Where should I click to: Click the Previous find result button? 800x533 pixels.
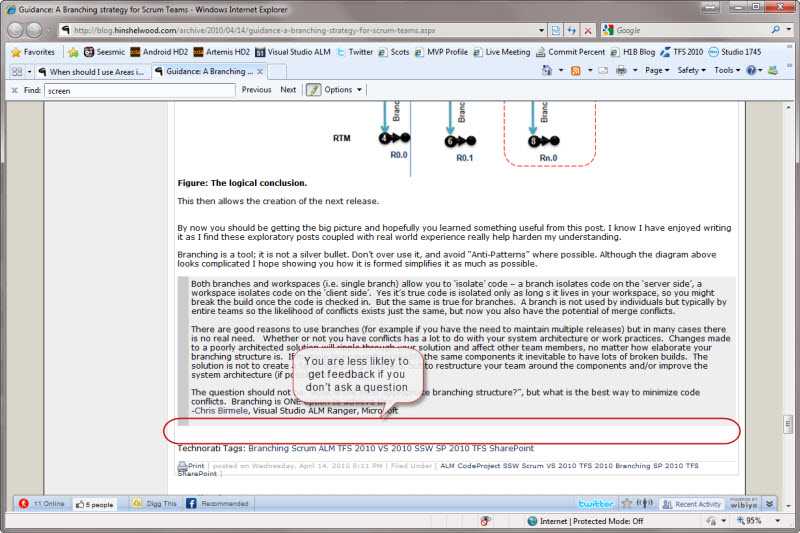(256, 90)
